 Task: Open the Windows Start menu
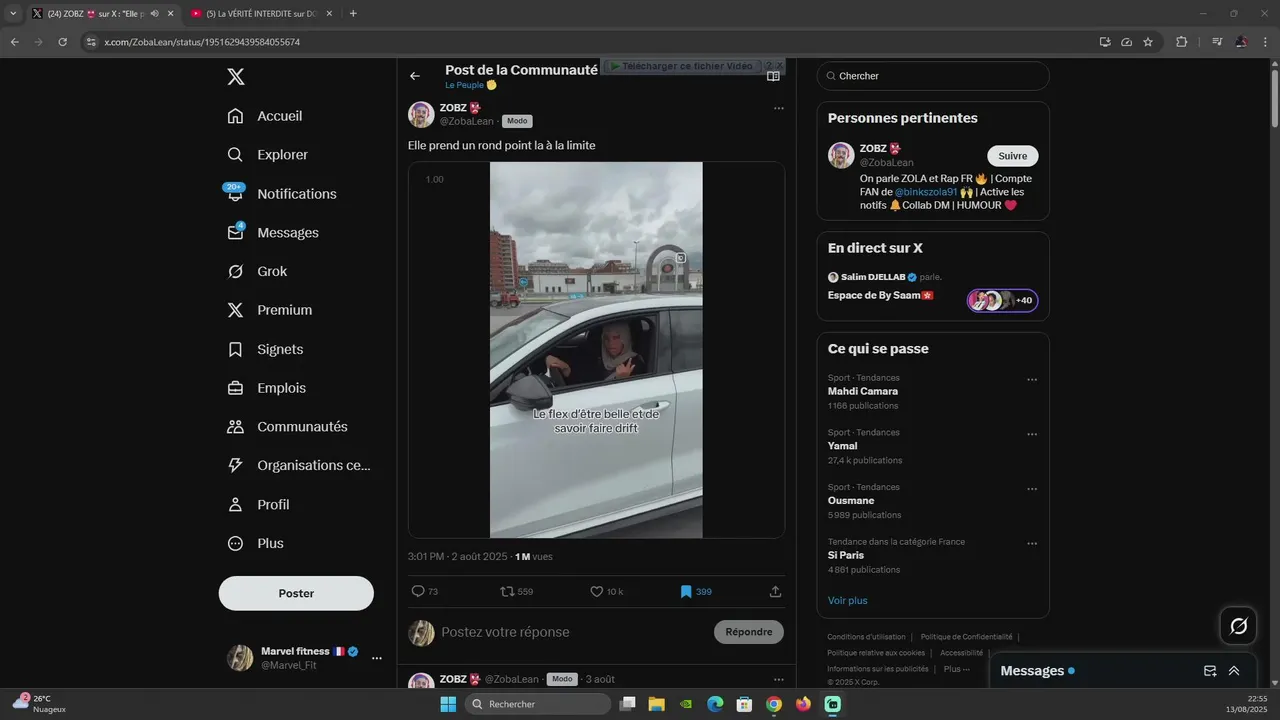pos(448,704)
